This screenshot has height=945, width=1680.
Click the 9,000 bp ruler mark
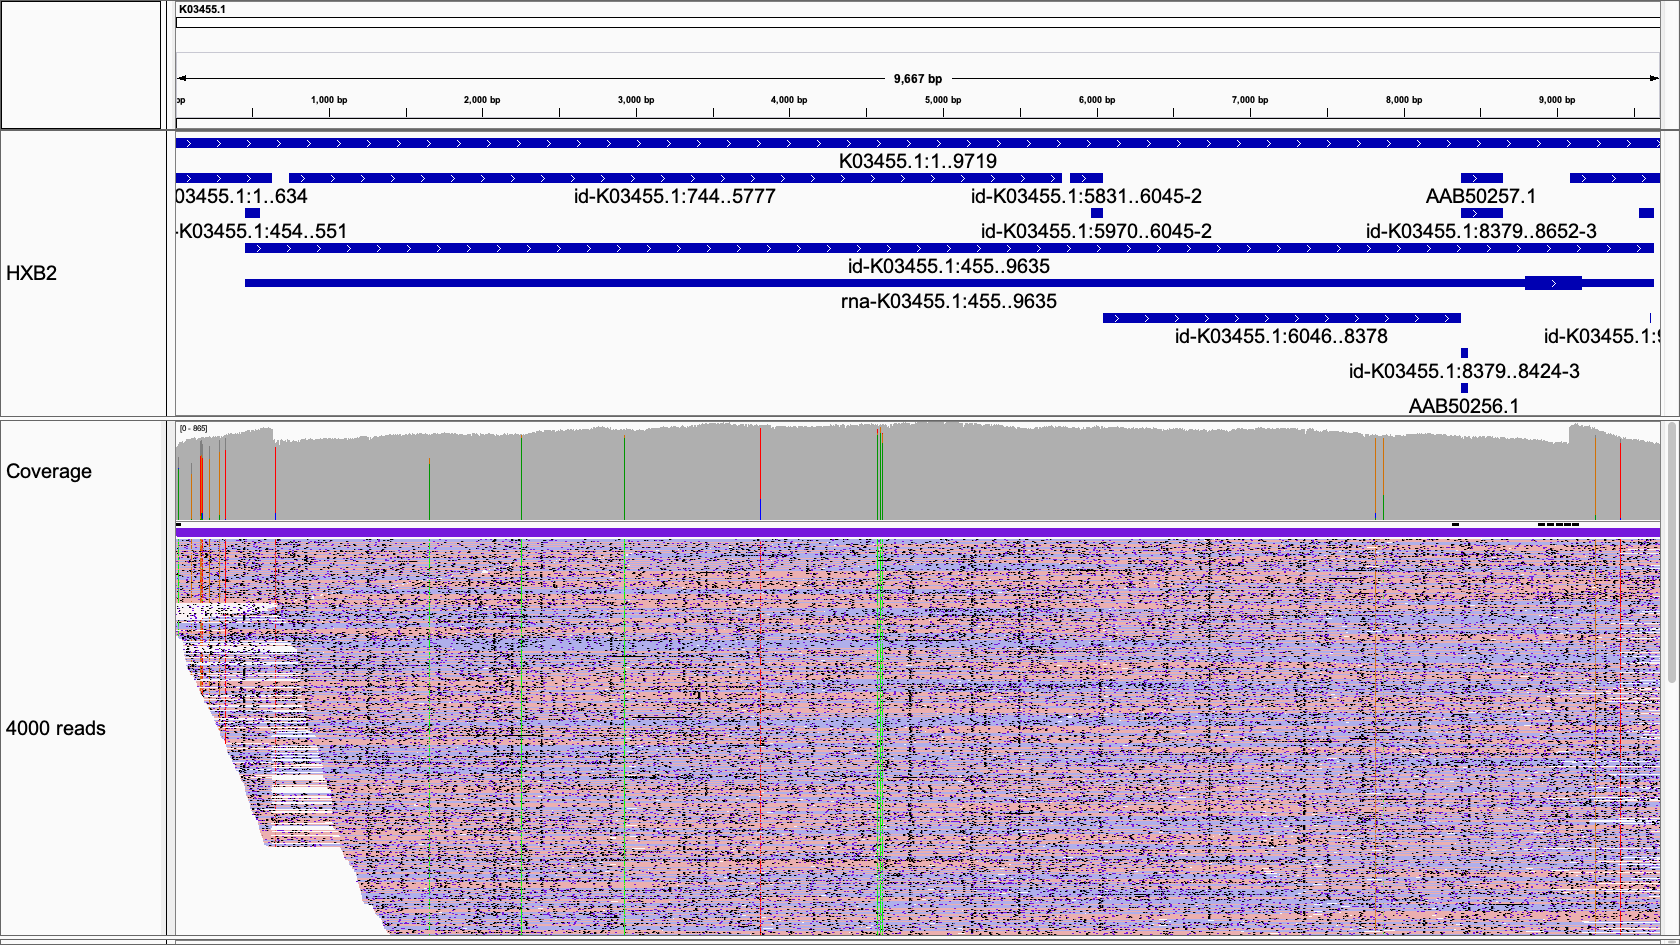point(1557,100)
